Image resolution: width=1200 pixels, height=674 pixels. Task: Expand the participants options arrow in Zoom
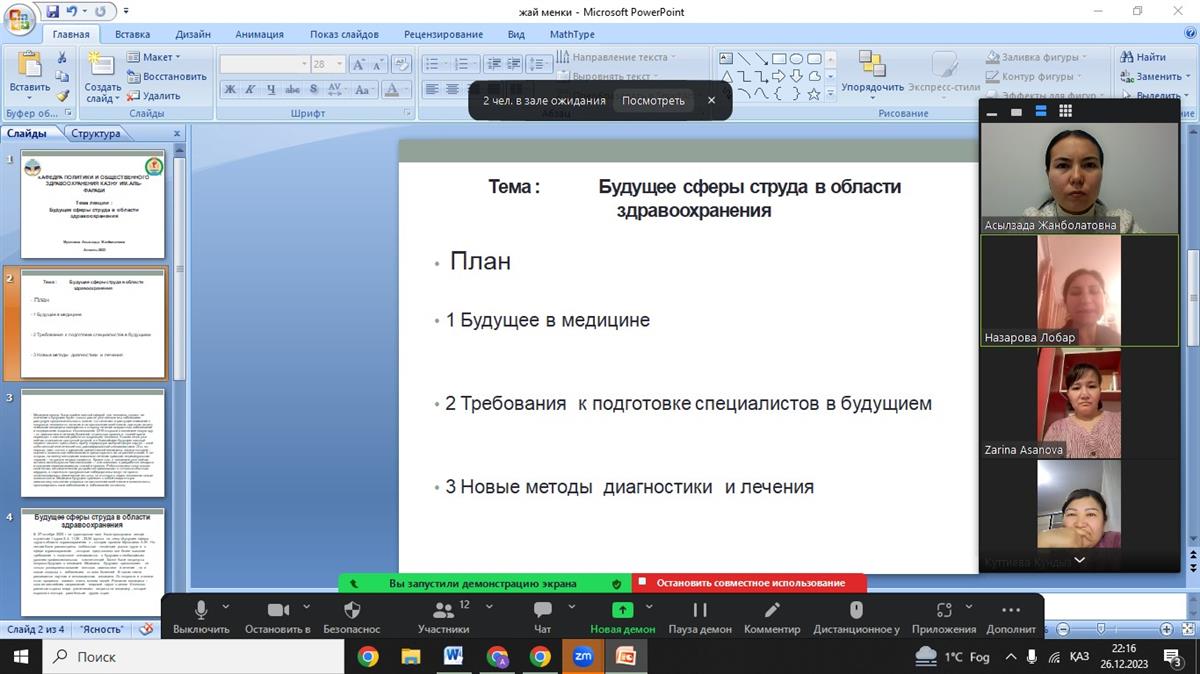[490, 606]
